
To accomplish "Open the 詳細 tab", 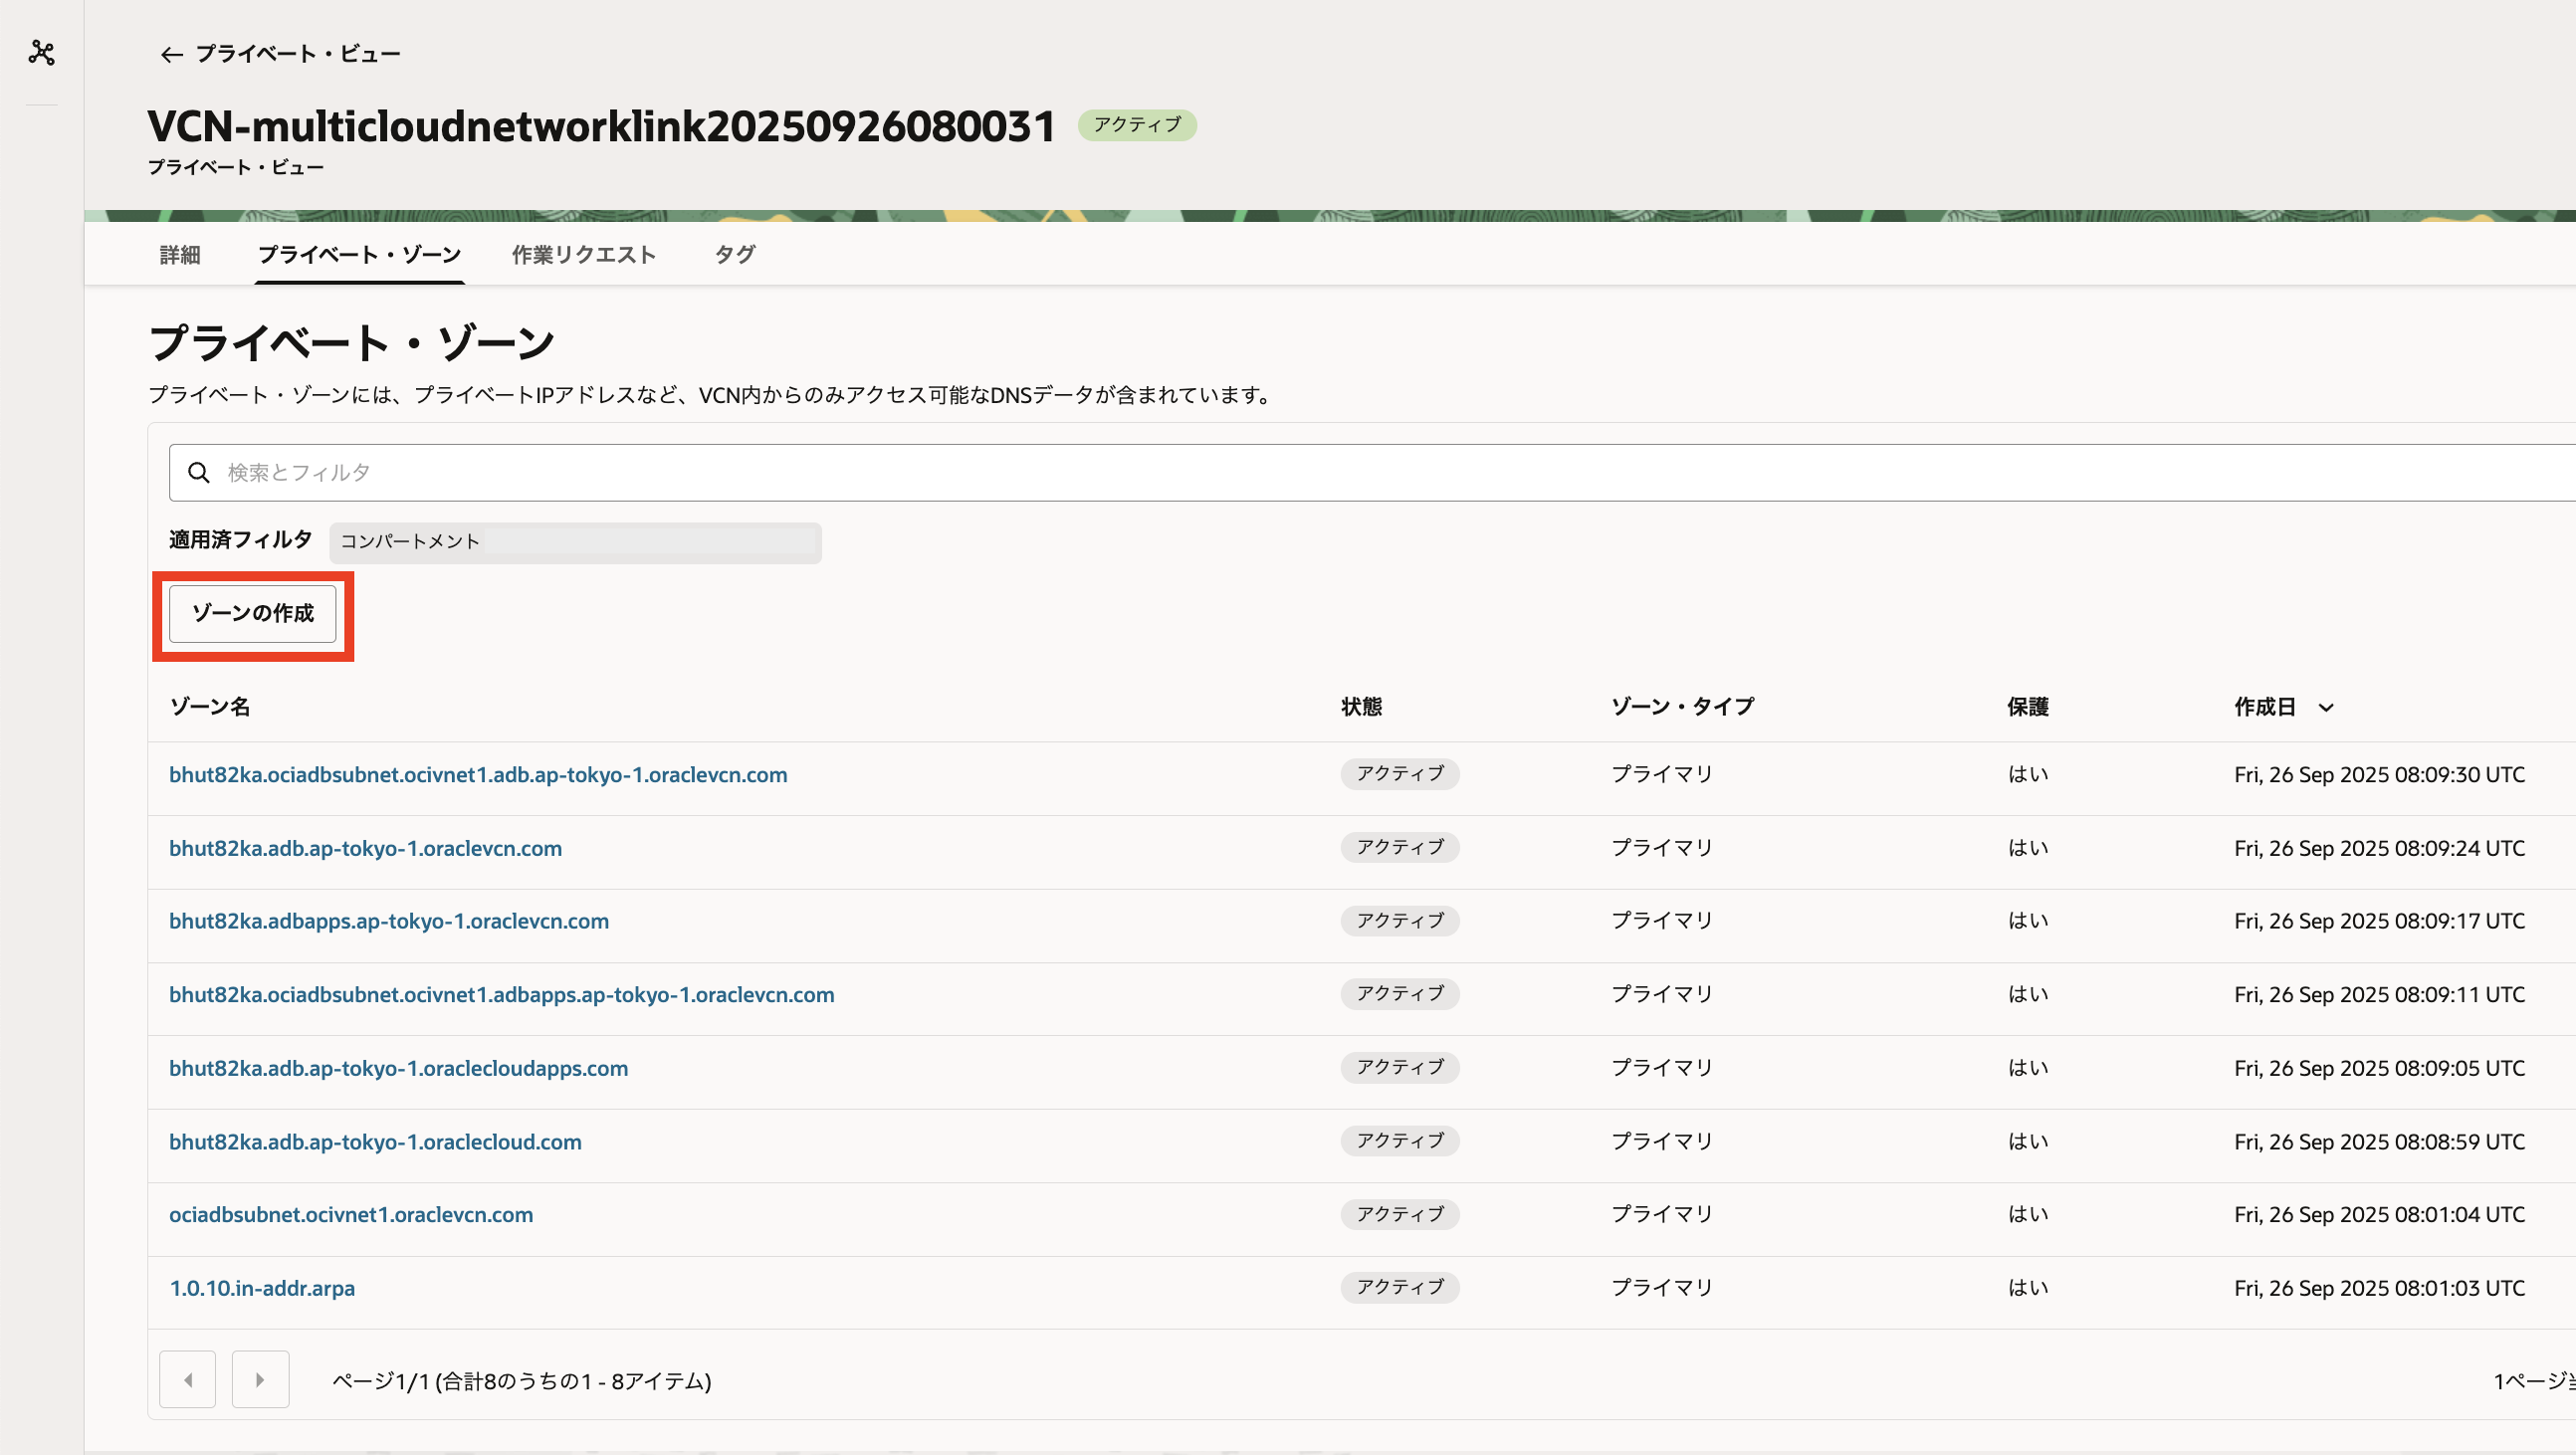I will pos(180,254).
